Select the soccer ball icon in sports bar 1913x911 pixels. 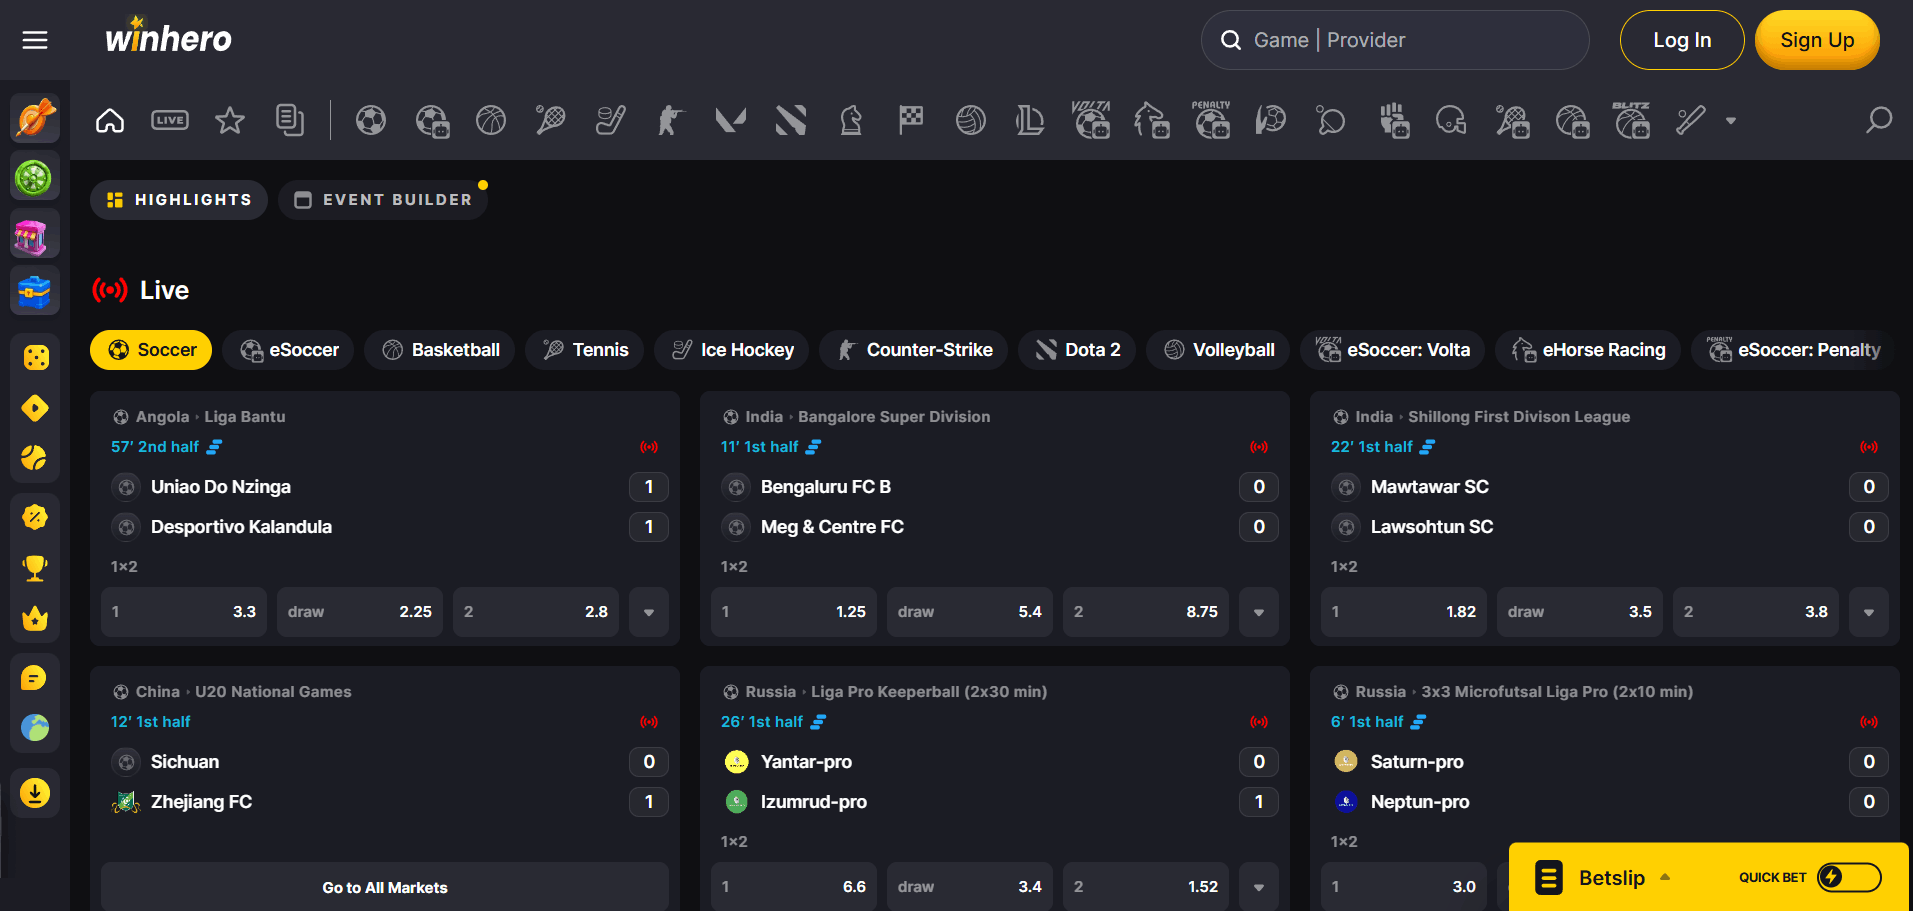[371, 121]
